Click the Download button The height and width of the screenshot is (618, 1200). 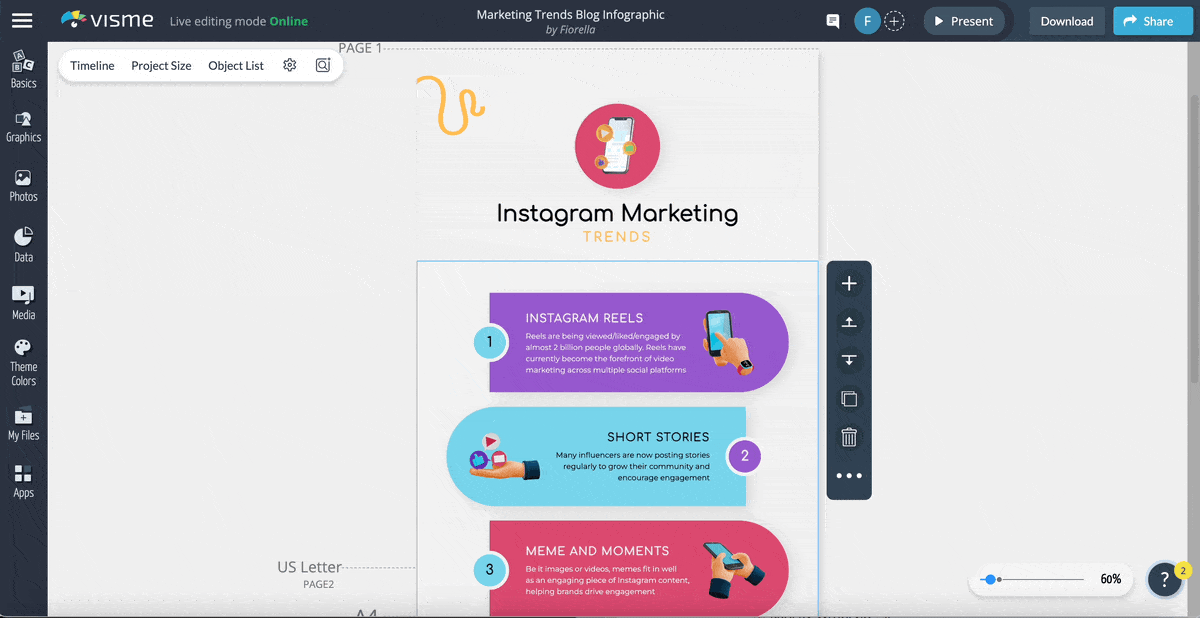(x=1066, y=21)
